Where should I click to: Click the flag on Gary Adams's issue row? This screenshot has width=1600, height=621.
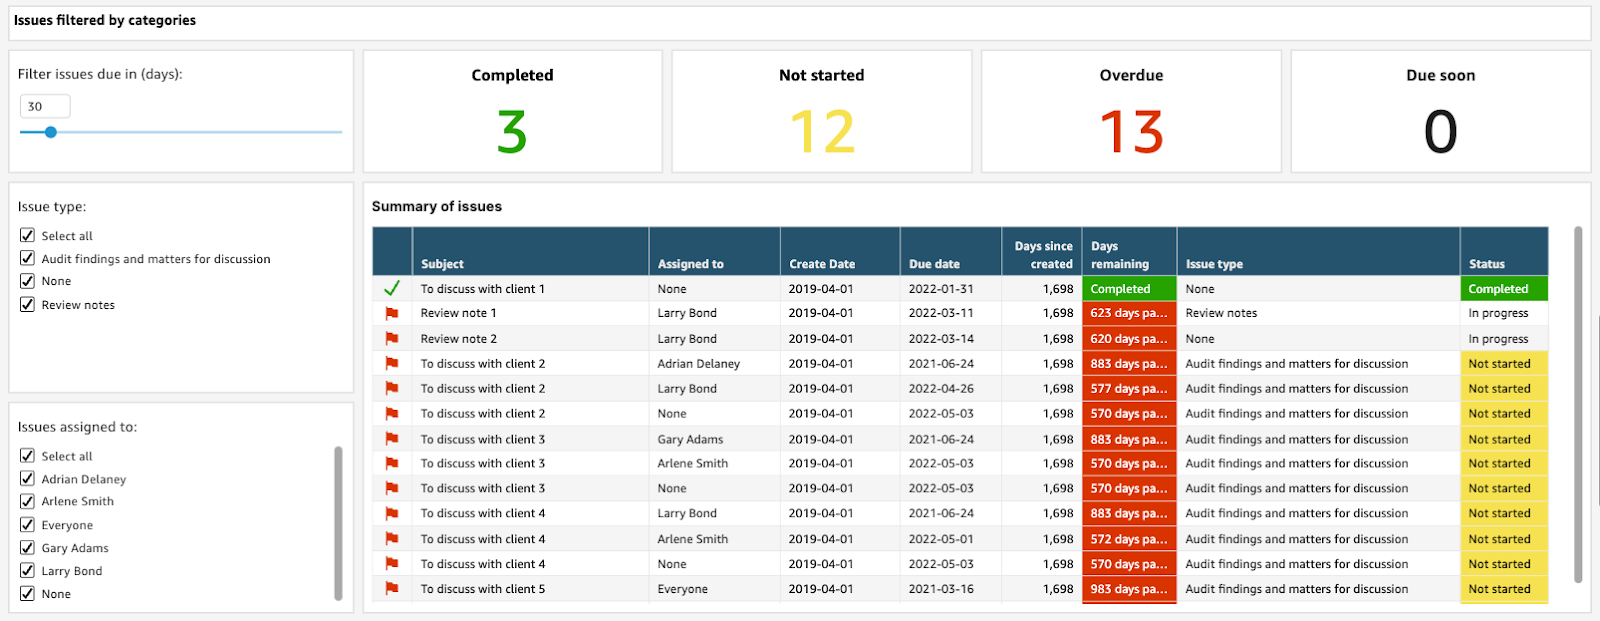392,439
